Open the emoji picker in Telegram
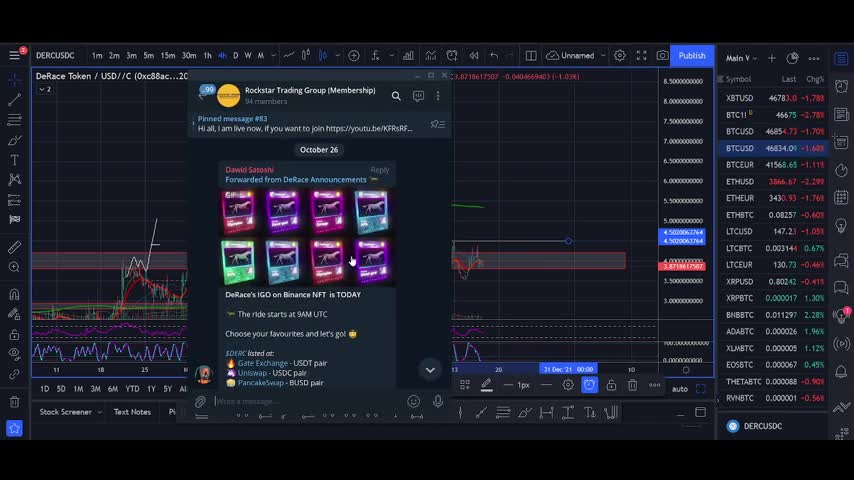Image resolution: width=854 pixels, height=480 pixels. click(413, 402)
